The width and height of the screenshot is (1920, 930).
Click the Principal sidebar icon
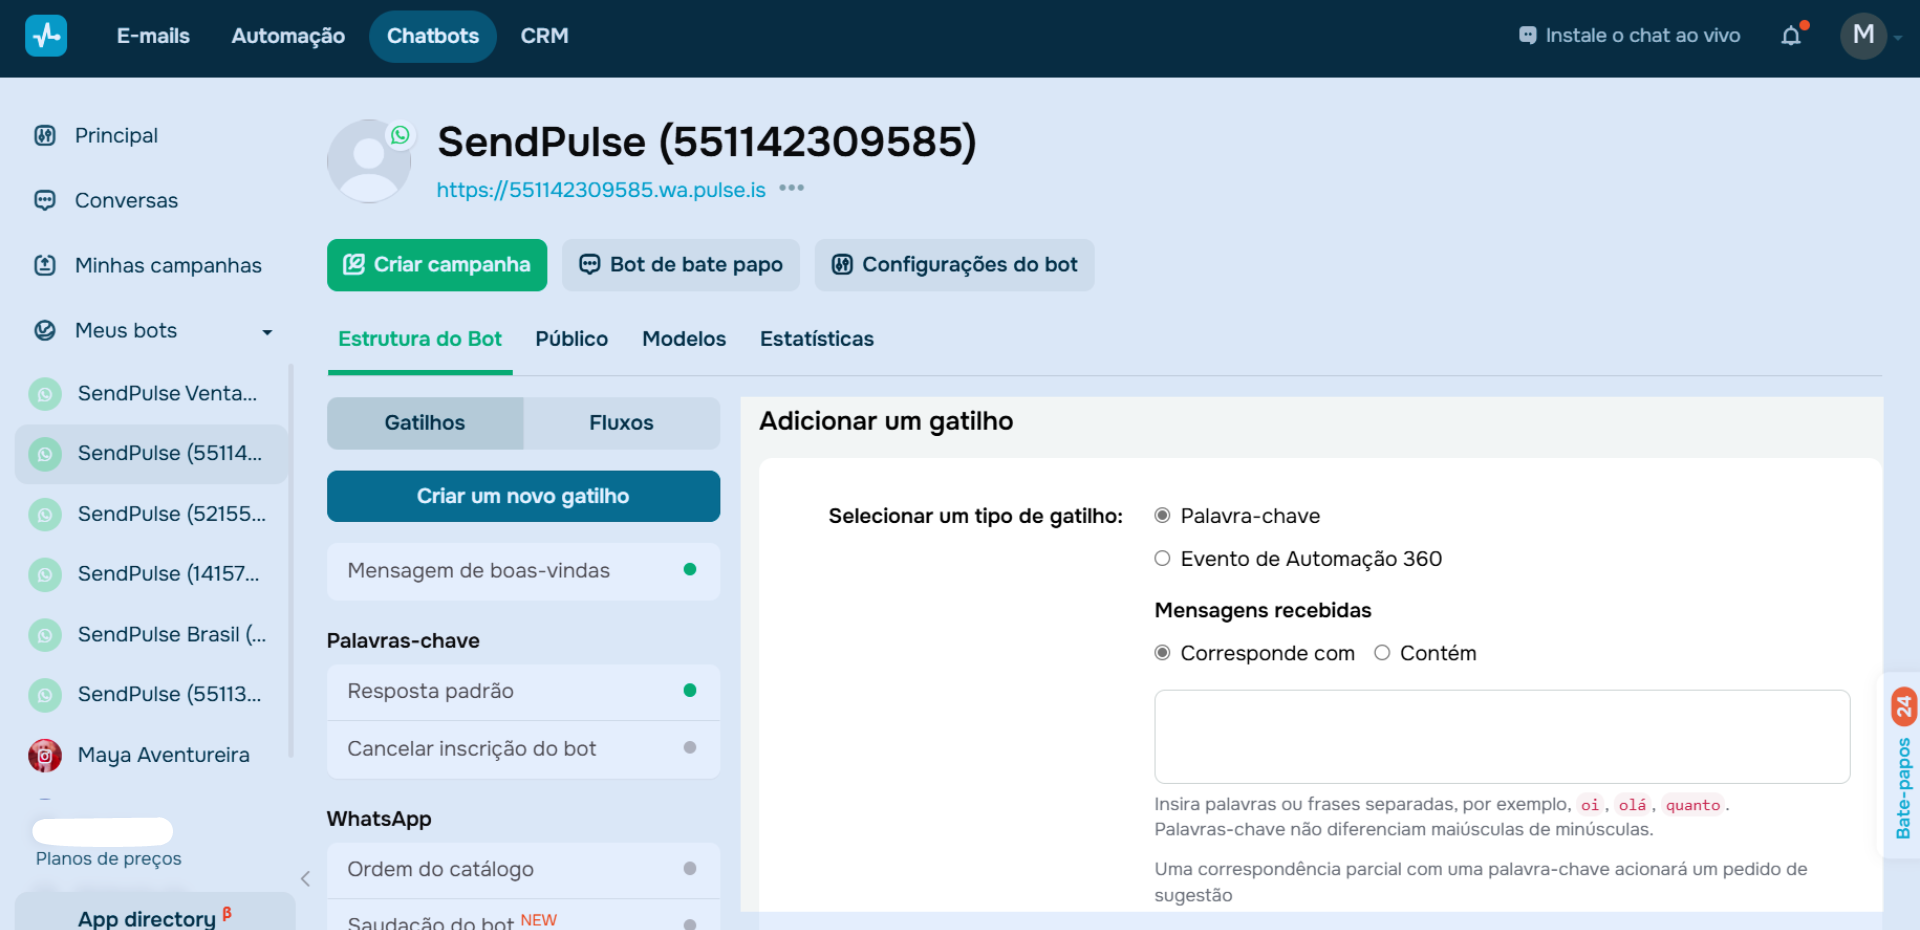point(45,135)
